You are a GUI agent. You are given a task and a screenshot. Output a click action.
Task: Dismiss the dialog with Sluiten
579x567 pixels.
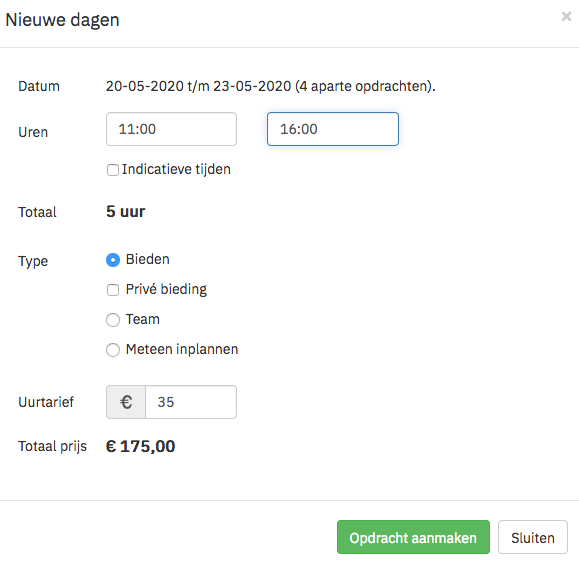(x=532, y=537)
